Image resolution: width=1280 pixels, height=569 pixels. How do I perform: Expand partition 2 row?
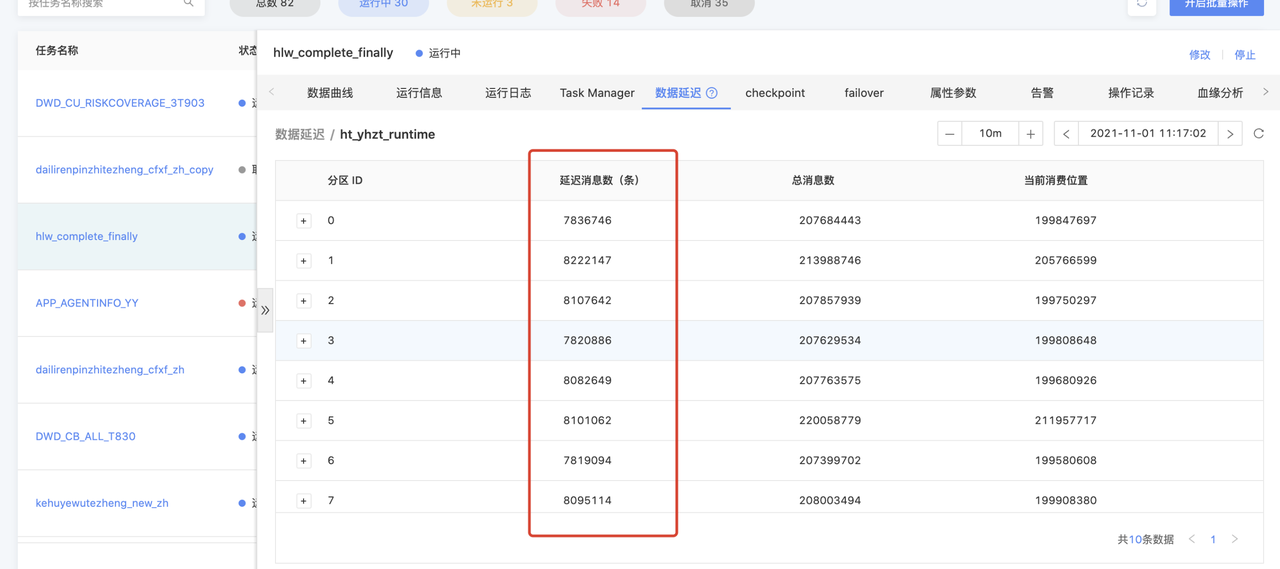click(304, 301)
